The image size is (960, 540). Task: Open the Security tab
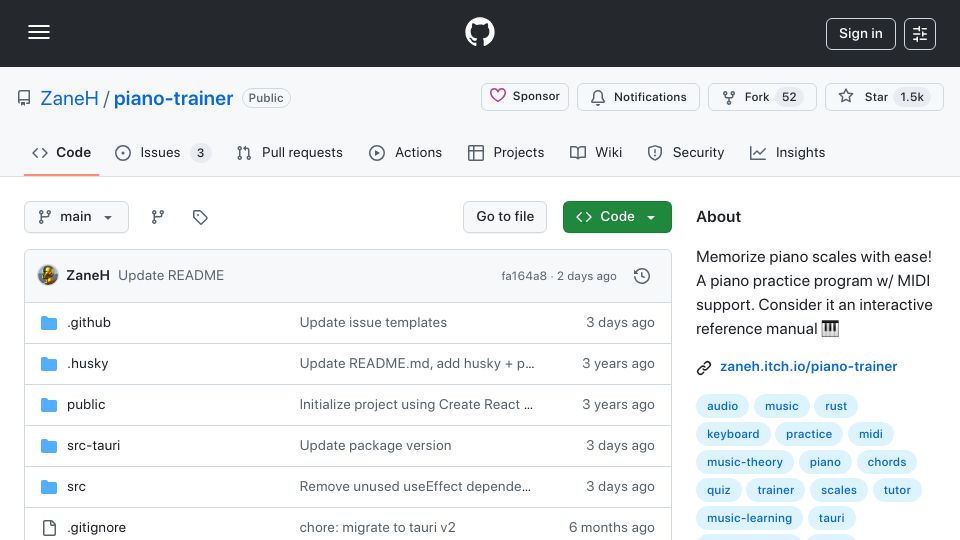[686, 152]
